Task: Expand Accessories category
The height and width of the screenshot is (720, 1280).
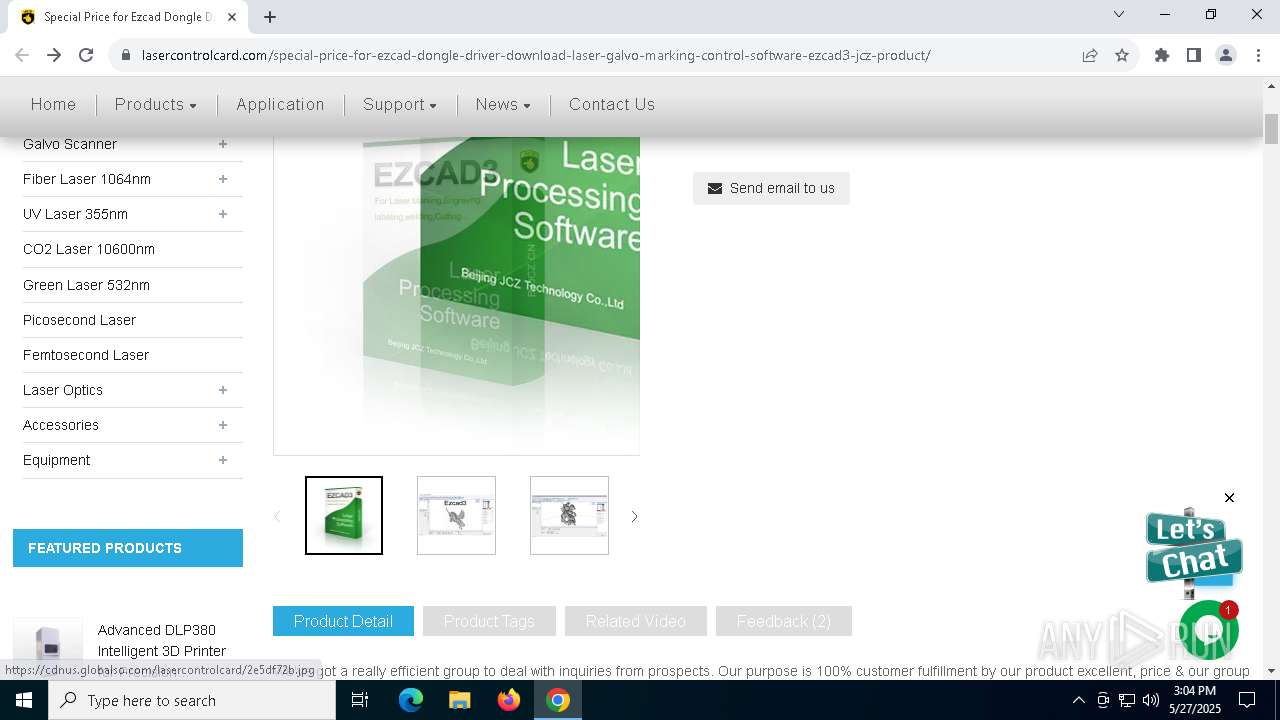Action: (223, 425)
